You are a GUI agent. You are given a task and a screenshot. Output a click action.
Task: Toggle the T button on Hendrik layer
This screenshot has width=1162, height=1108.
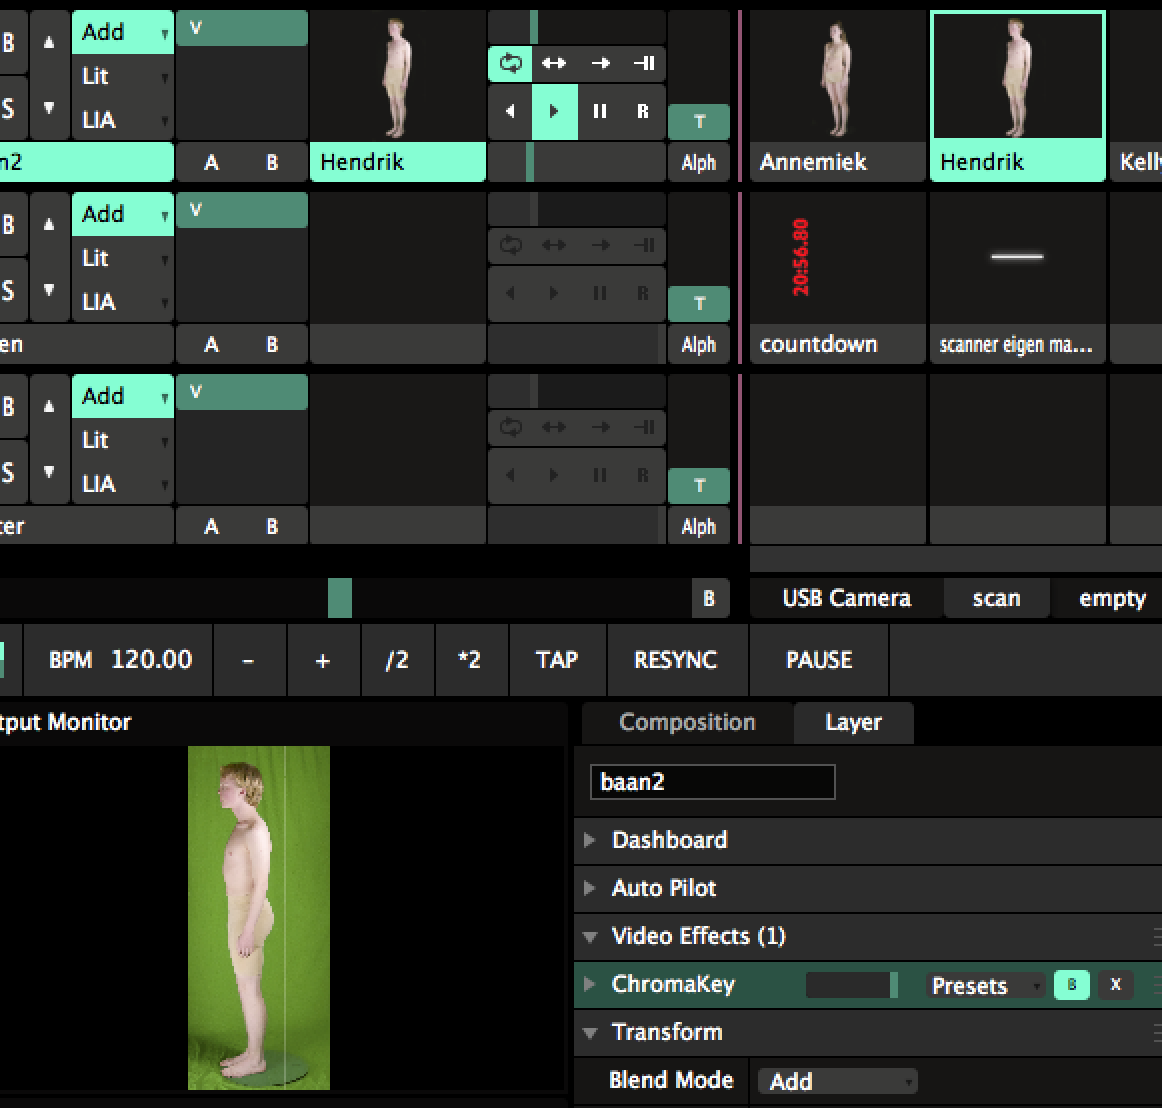tap(699, 121)
